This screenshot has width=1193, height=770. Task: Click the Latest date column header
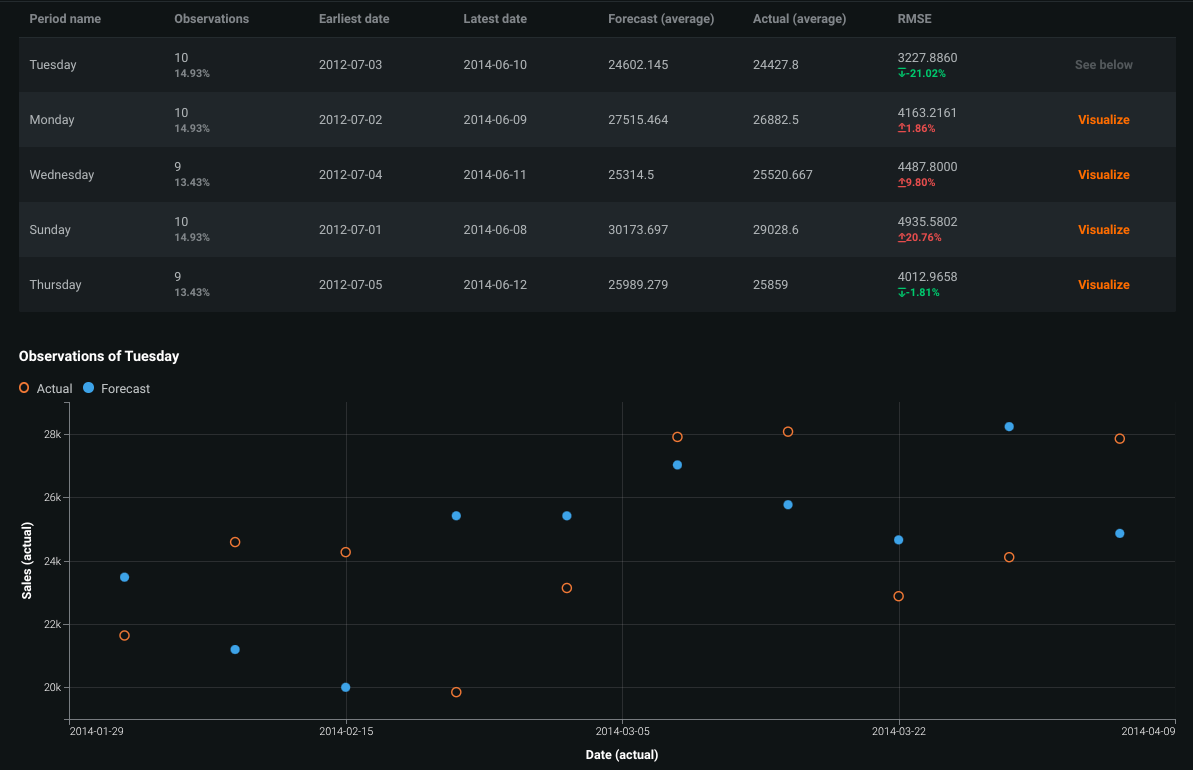(495, 19)
